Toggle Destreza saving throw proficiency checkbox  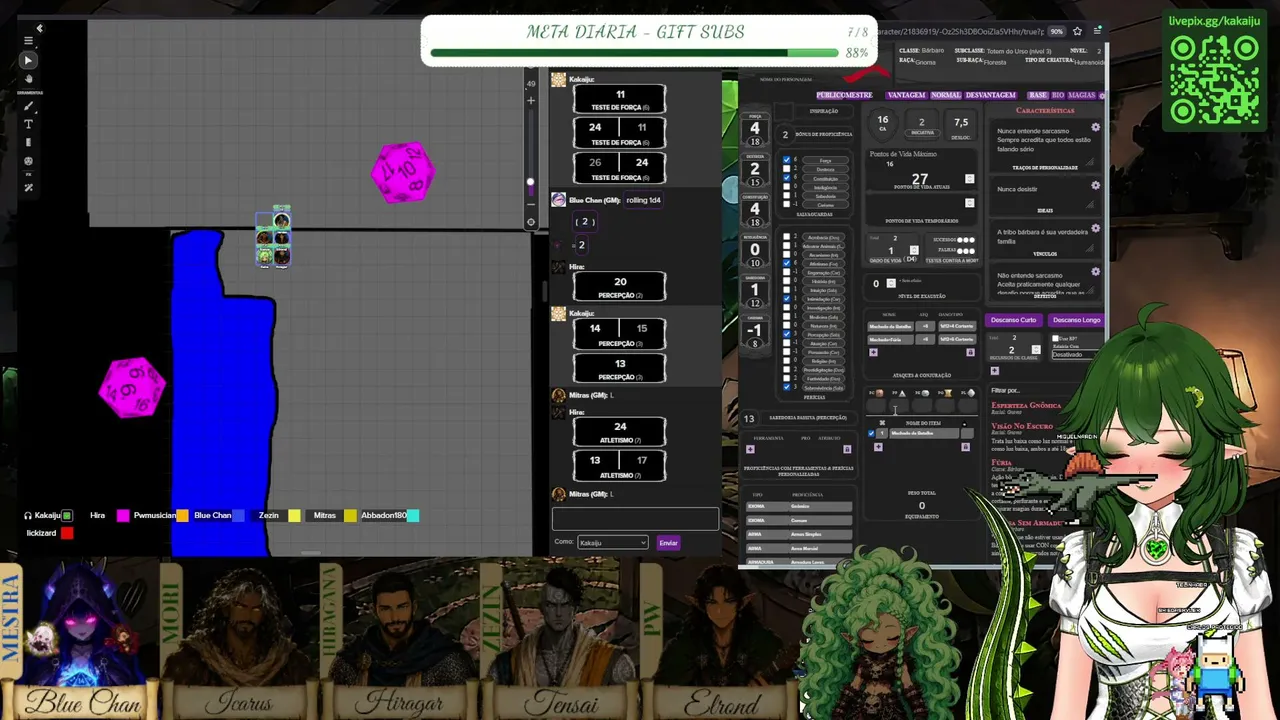point(787,169)
